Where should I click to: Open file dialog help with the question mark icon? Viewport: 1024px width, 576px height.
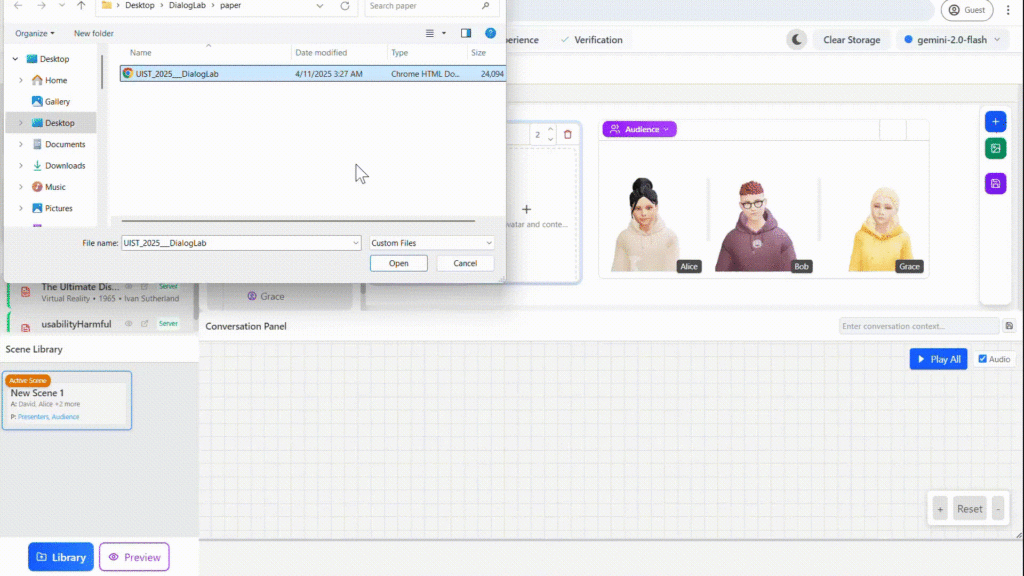490,33
